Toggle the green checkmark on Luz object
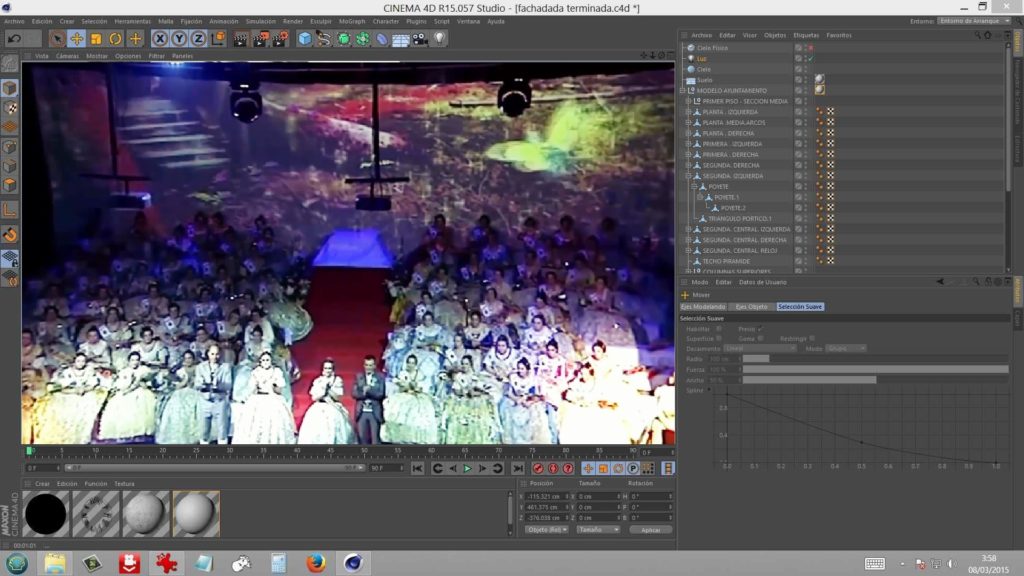The height and width of the screenshot is (576, 1024). [810, 59]
